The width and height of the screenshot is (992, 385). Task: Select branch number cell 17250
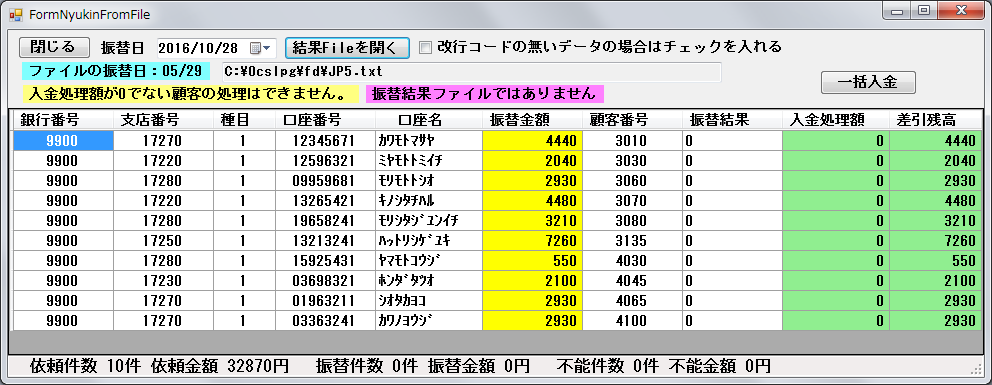tap(163, 241)
